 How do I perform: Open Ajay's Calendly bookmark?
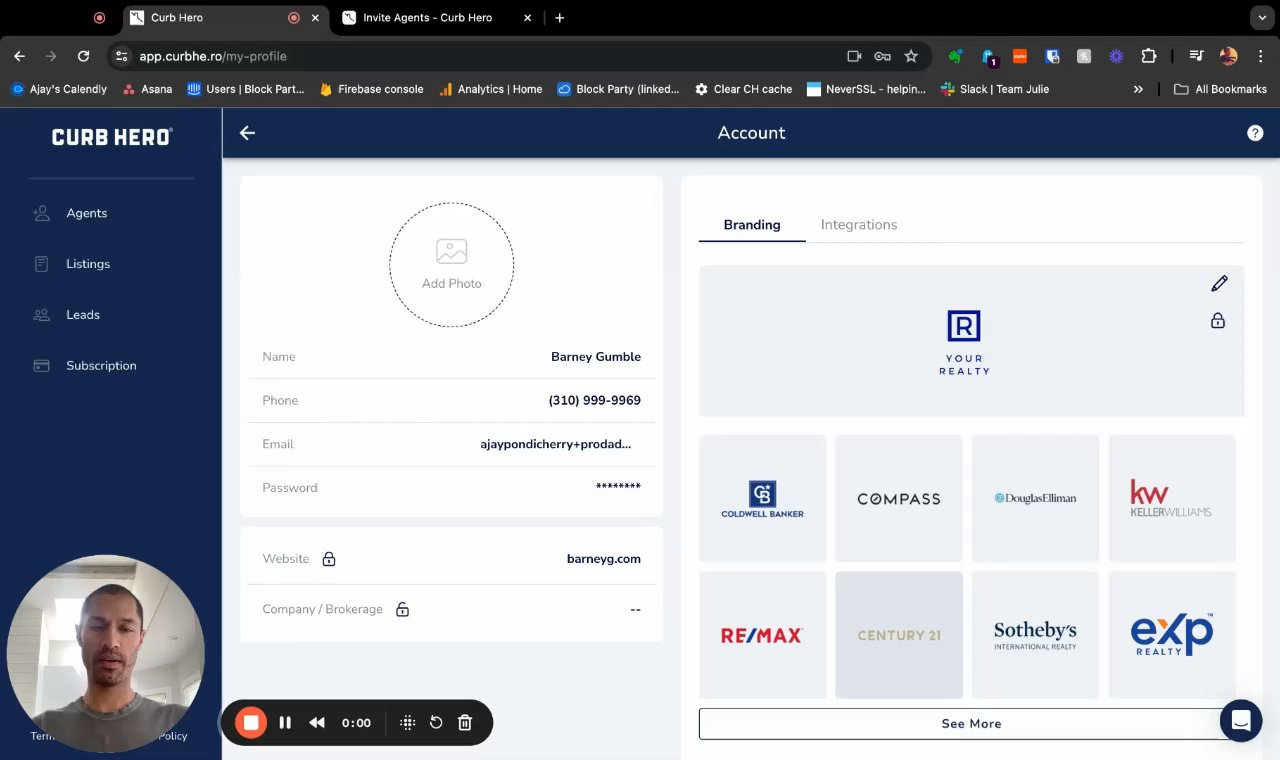59,89
